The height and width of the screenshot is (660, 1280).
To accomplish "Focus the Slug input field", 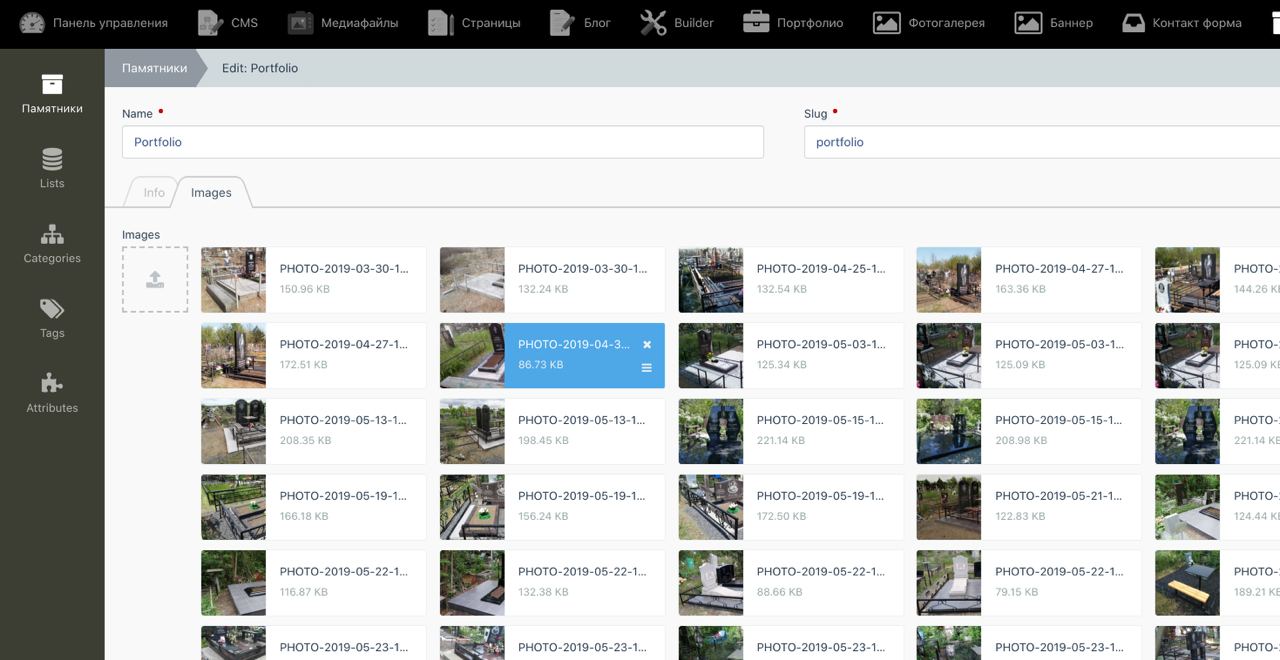I will (x=1042, y=142).
